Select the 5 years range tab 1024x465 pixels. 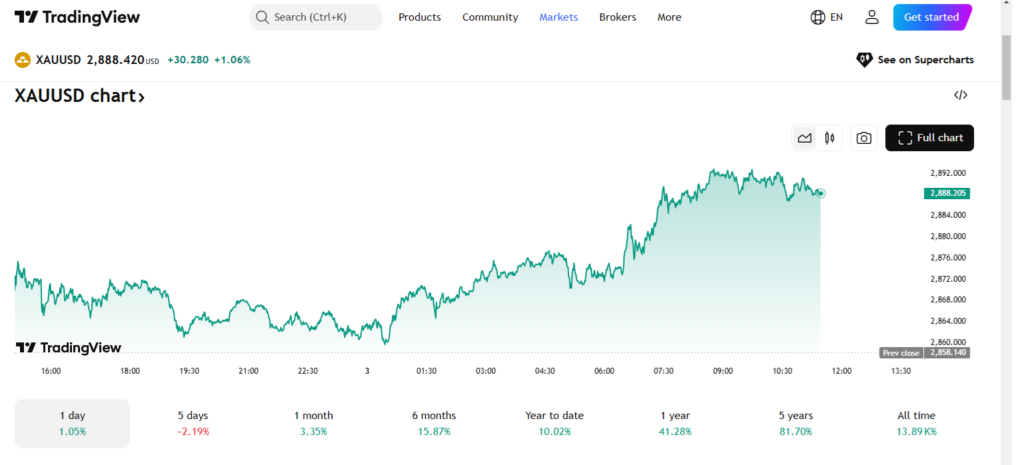(795, 423)
